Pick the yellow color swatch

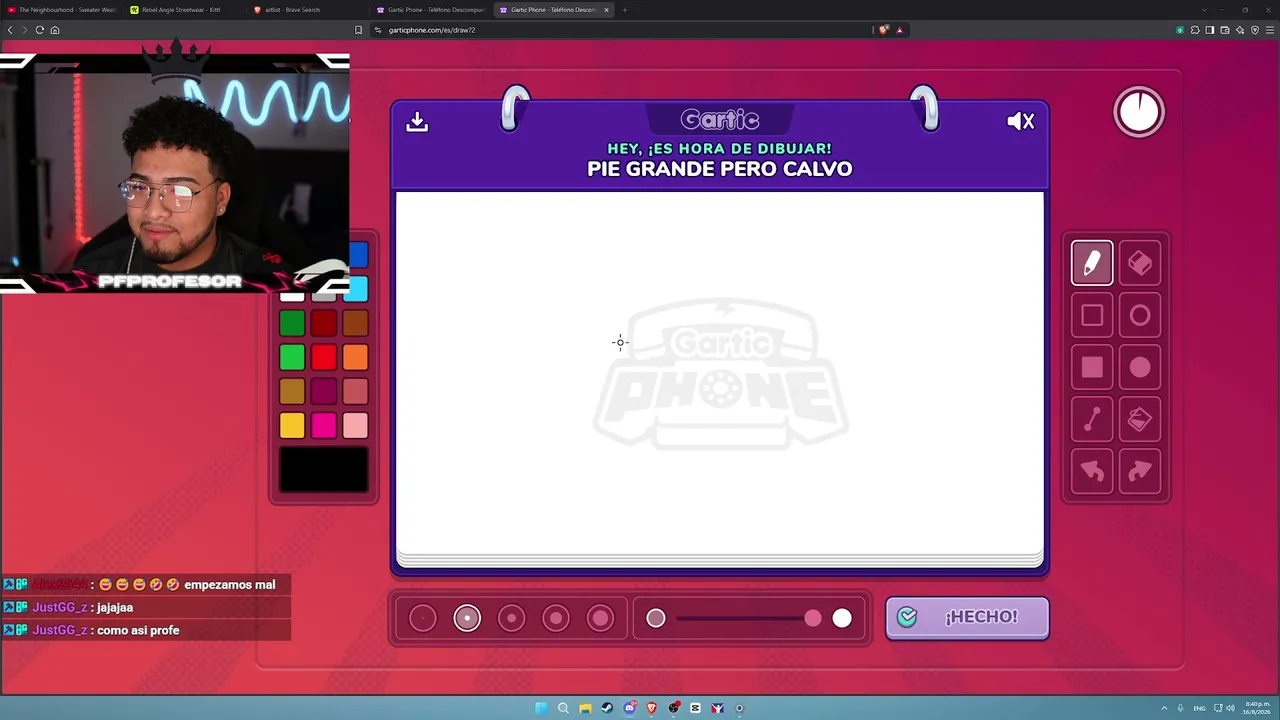tap(292, 426)
